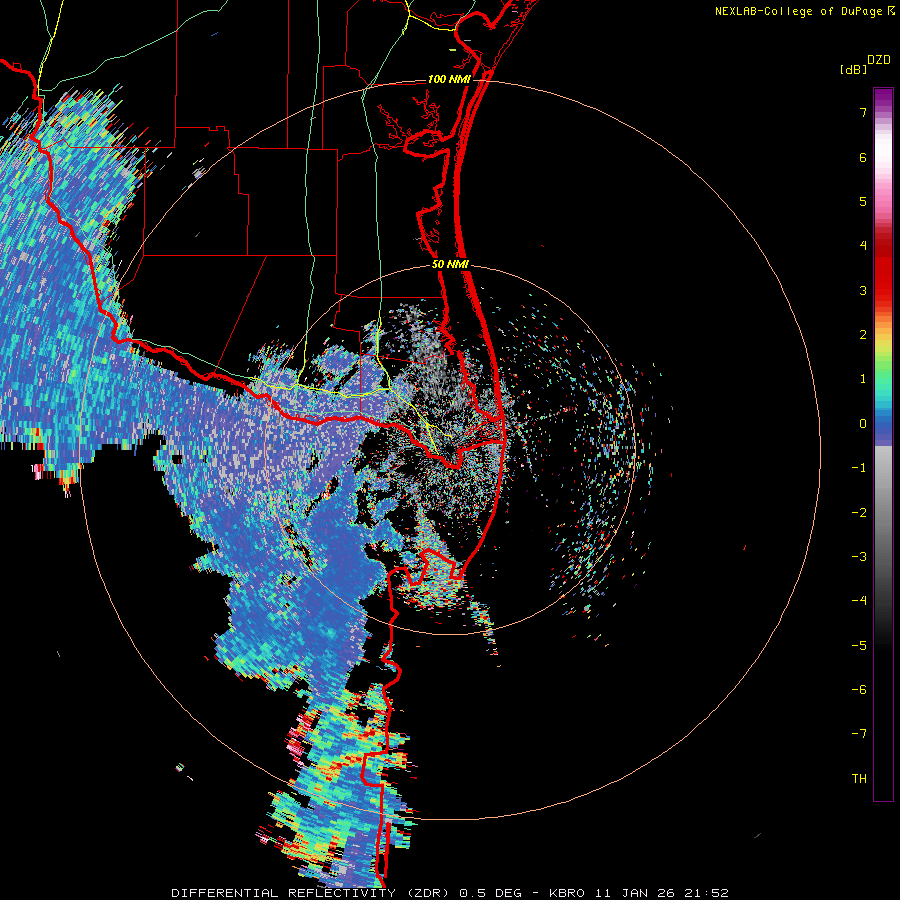Click the DZD legend title
The width and height of the screenshot is (900, 900).
[x=879, y=60]
